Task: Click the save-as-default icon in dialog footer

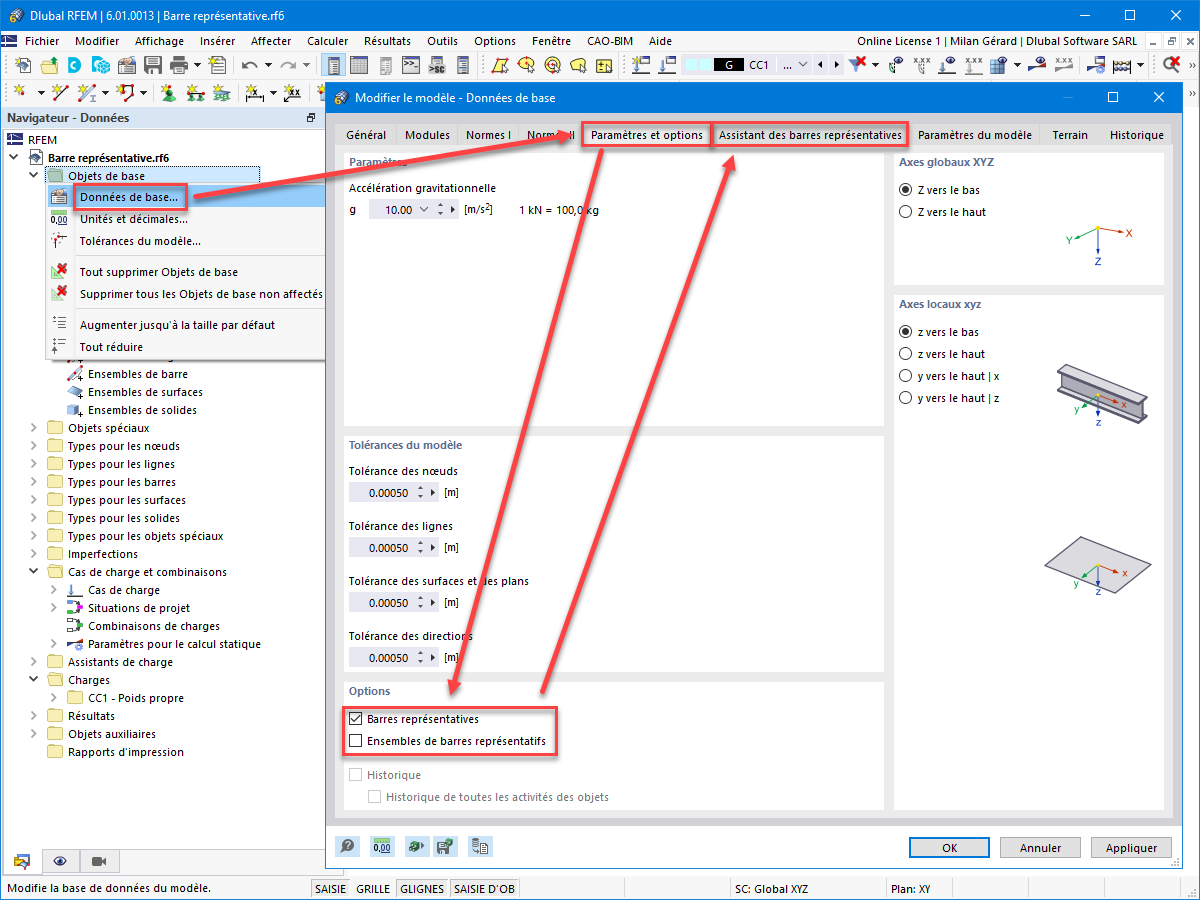Action: coord(446,846)
